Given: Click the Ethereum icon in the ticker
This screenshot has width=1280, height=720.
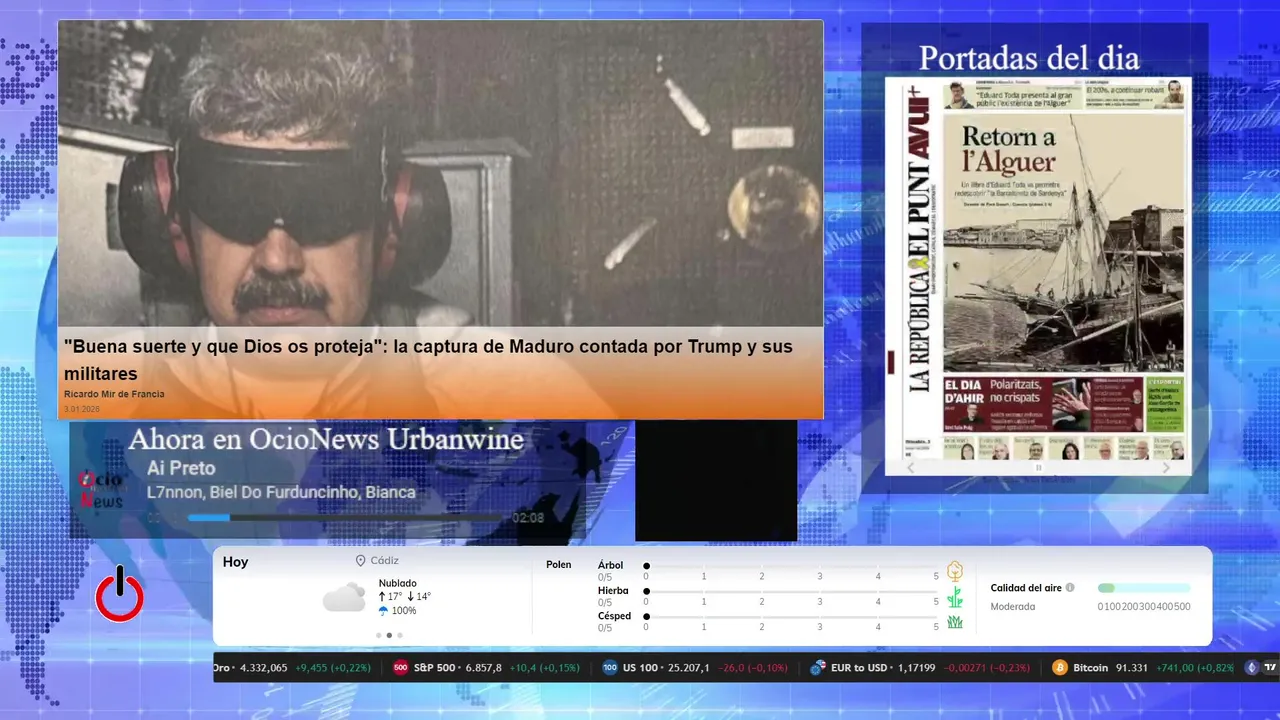Looking at the screenshot, I should (x=1250, y=667).
